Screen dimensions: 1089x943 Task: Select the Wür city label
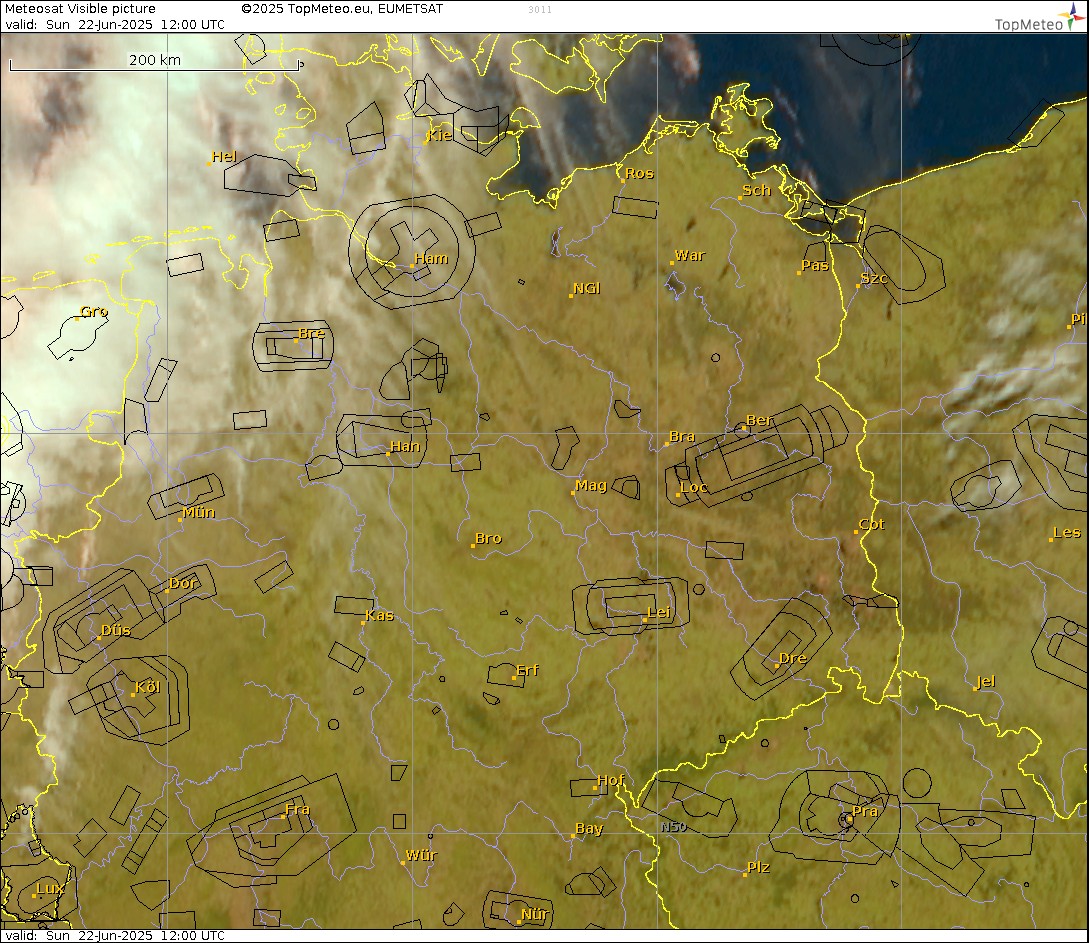(421, 855)
